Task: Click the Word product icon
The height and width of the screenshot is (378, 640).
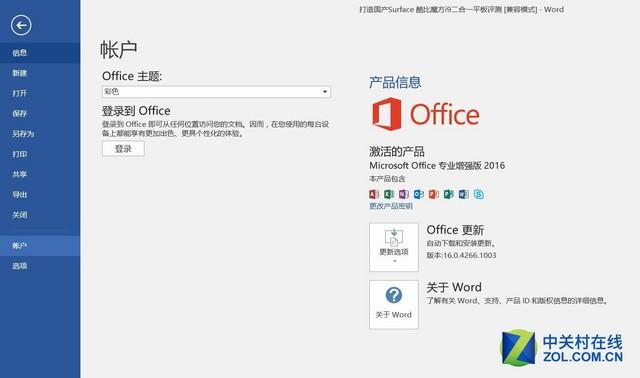Action: (464, 194)
